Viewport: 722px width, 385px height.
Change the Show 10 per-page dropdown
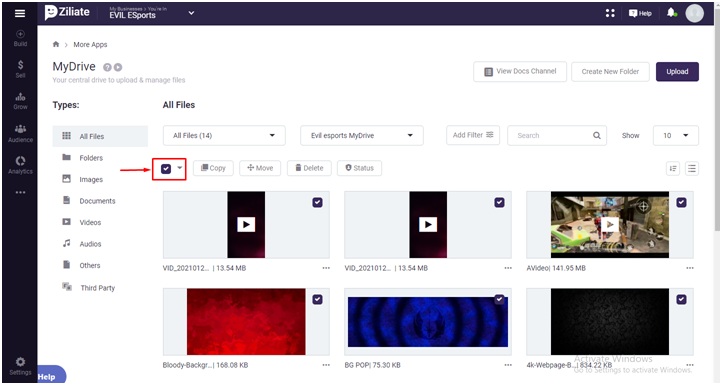(675, 135)
